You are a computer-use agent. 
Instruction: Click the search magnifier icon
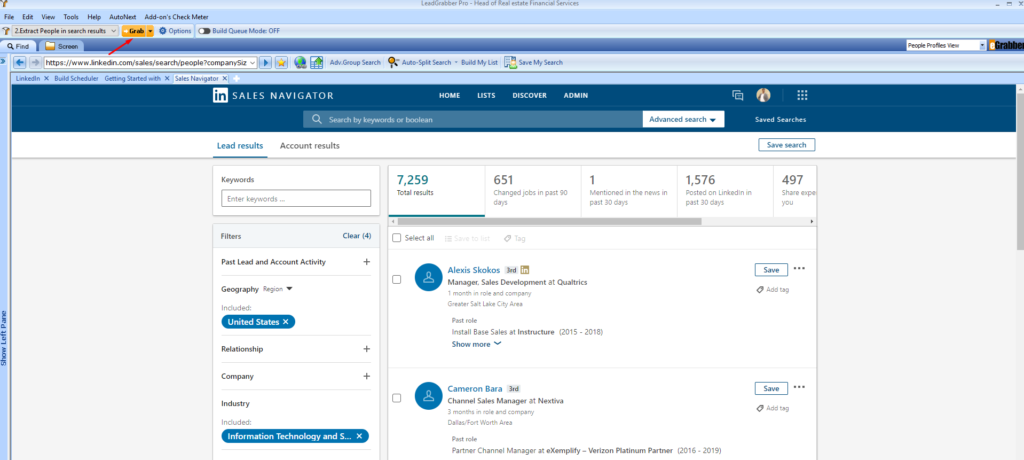click(x=317, y=120)
